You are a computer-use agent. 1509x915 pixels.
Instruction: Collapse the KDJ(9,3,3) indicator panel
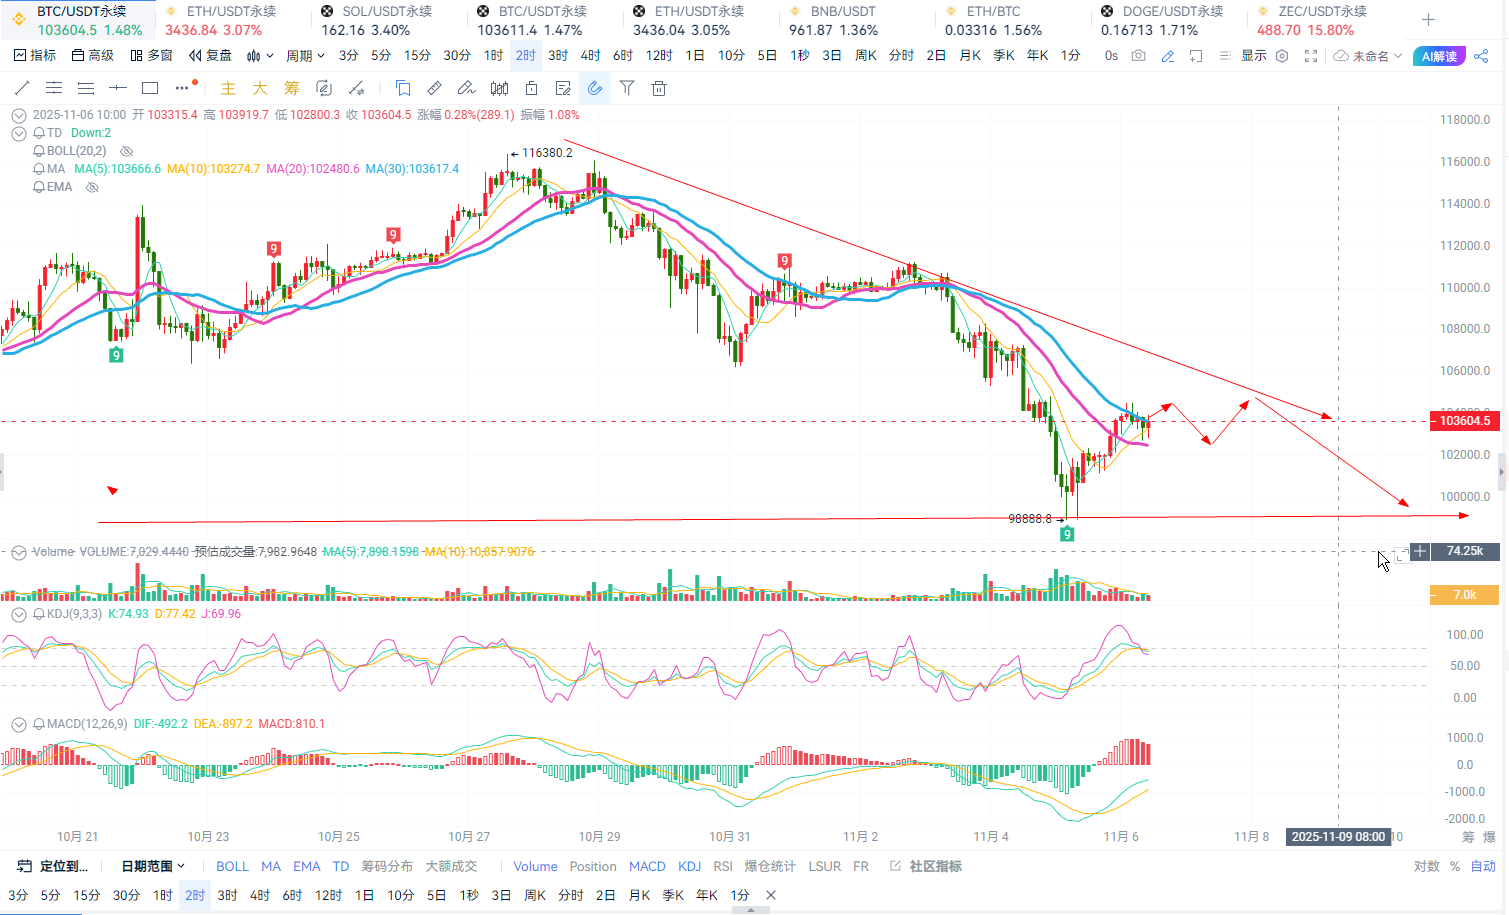coord(18,614)
